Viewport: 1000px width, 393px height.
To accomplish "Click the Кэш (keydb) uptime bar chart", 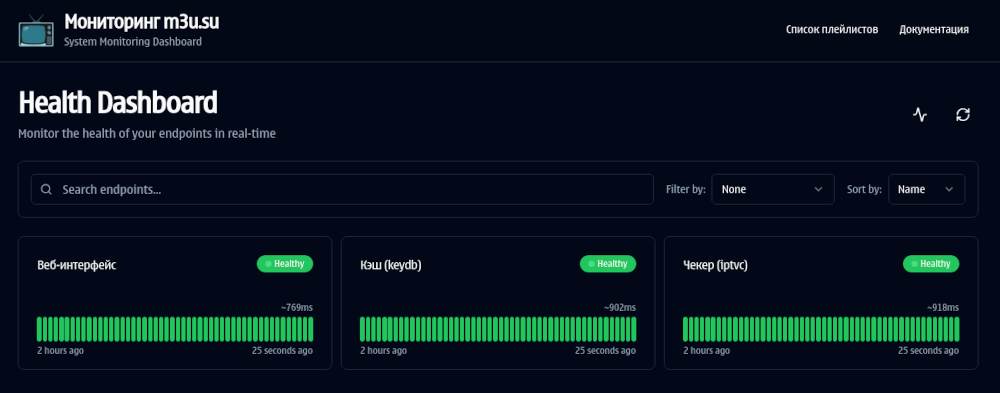I will pyautogui.click(x=498, y=329).
